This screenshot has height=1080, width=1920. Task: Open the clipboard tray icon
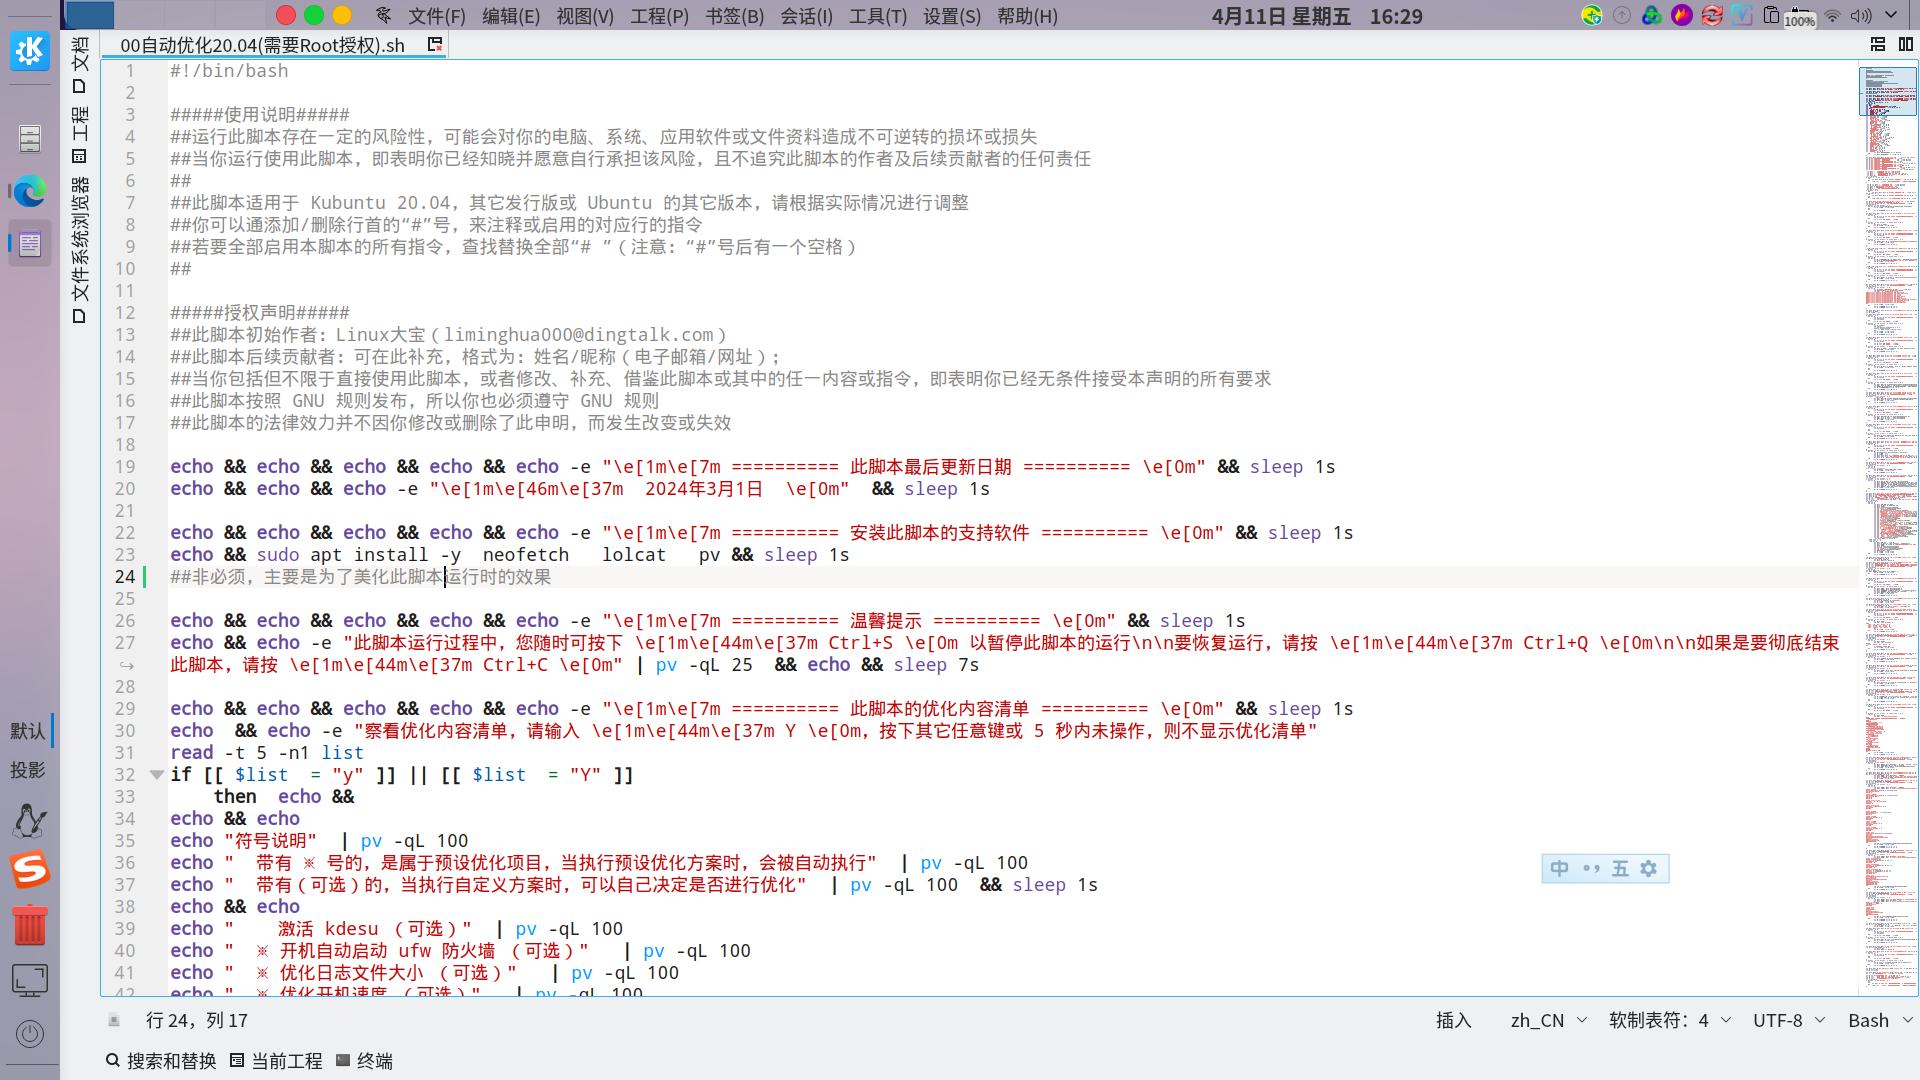[x=1771, y=16]
